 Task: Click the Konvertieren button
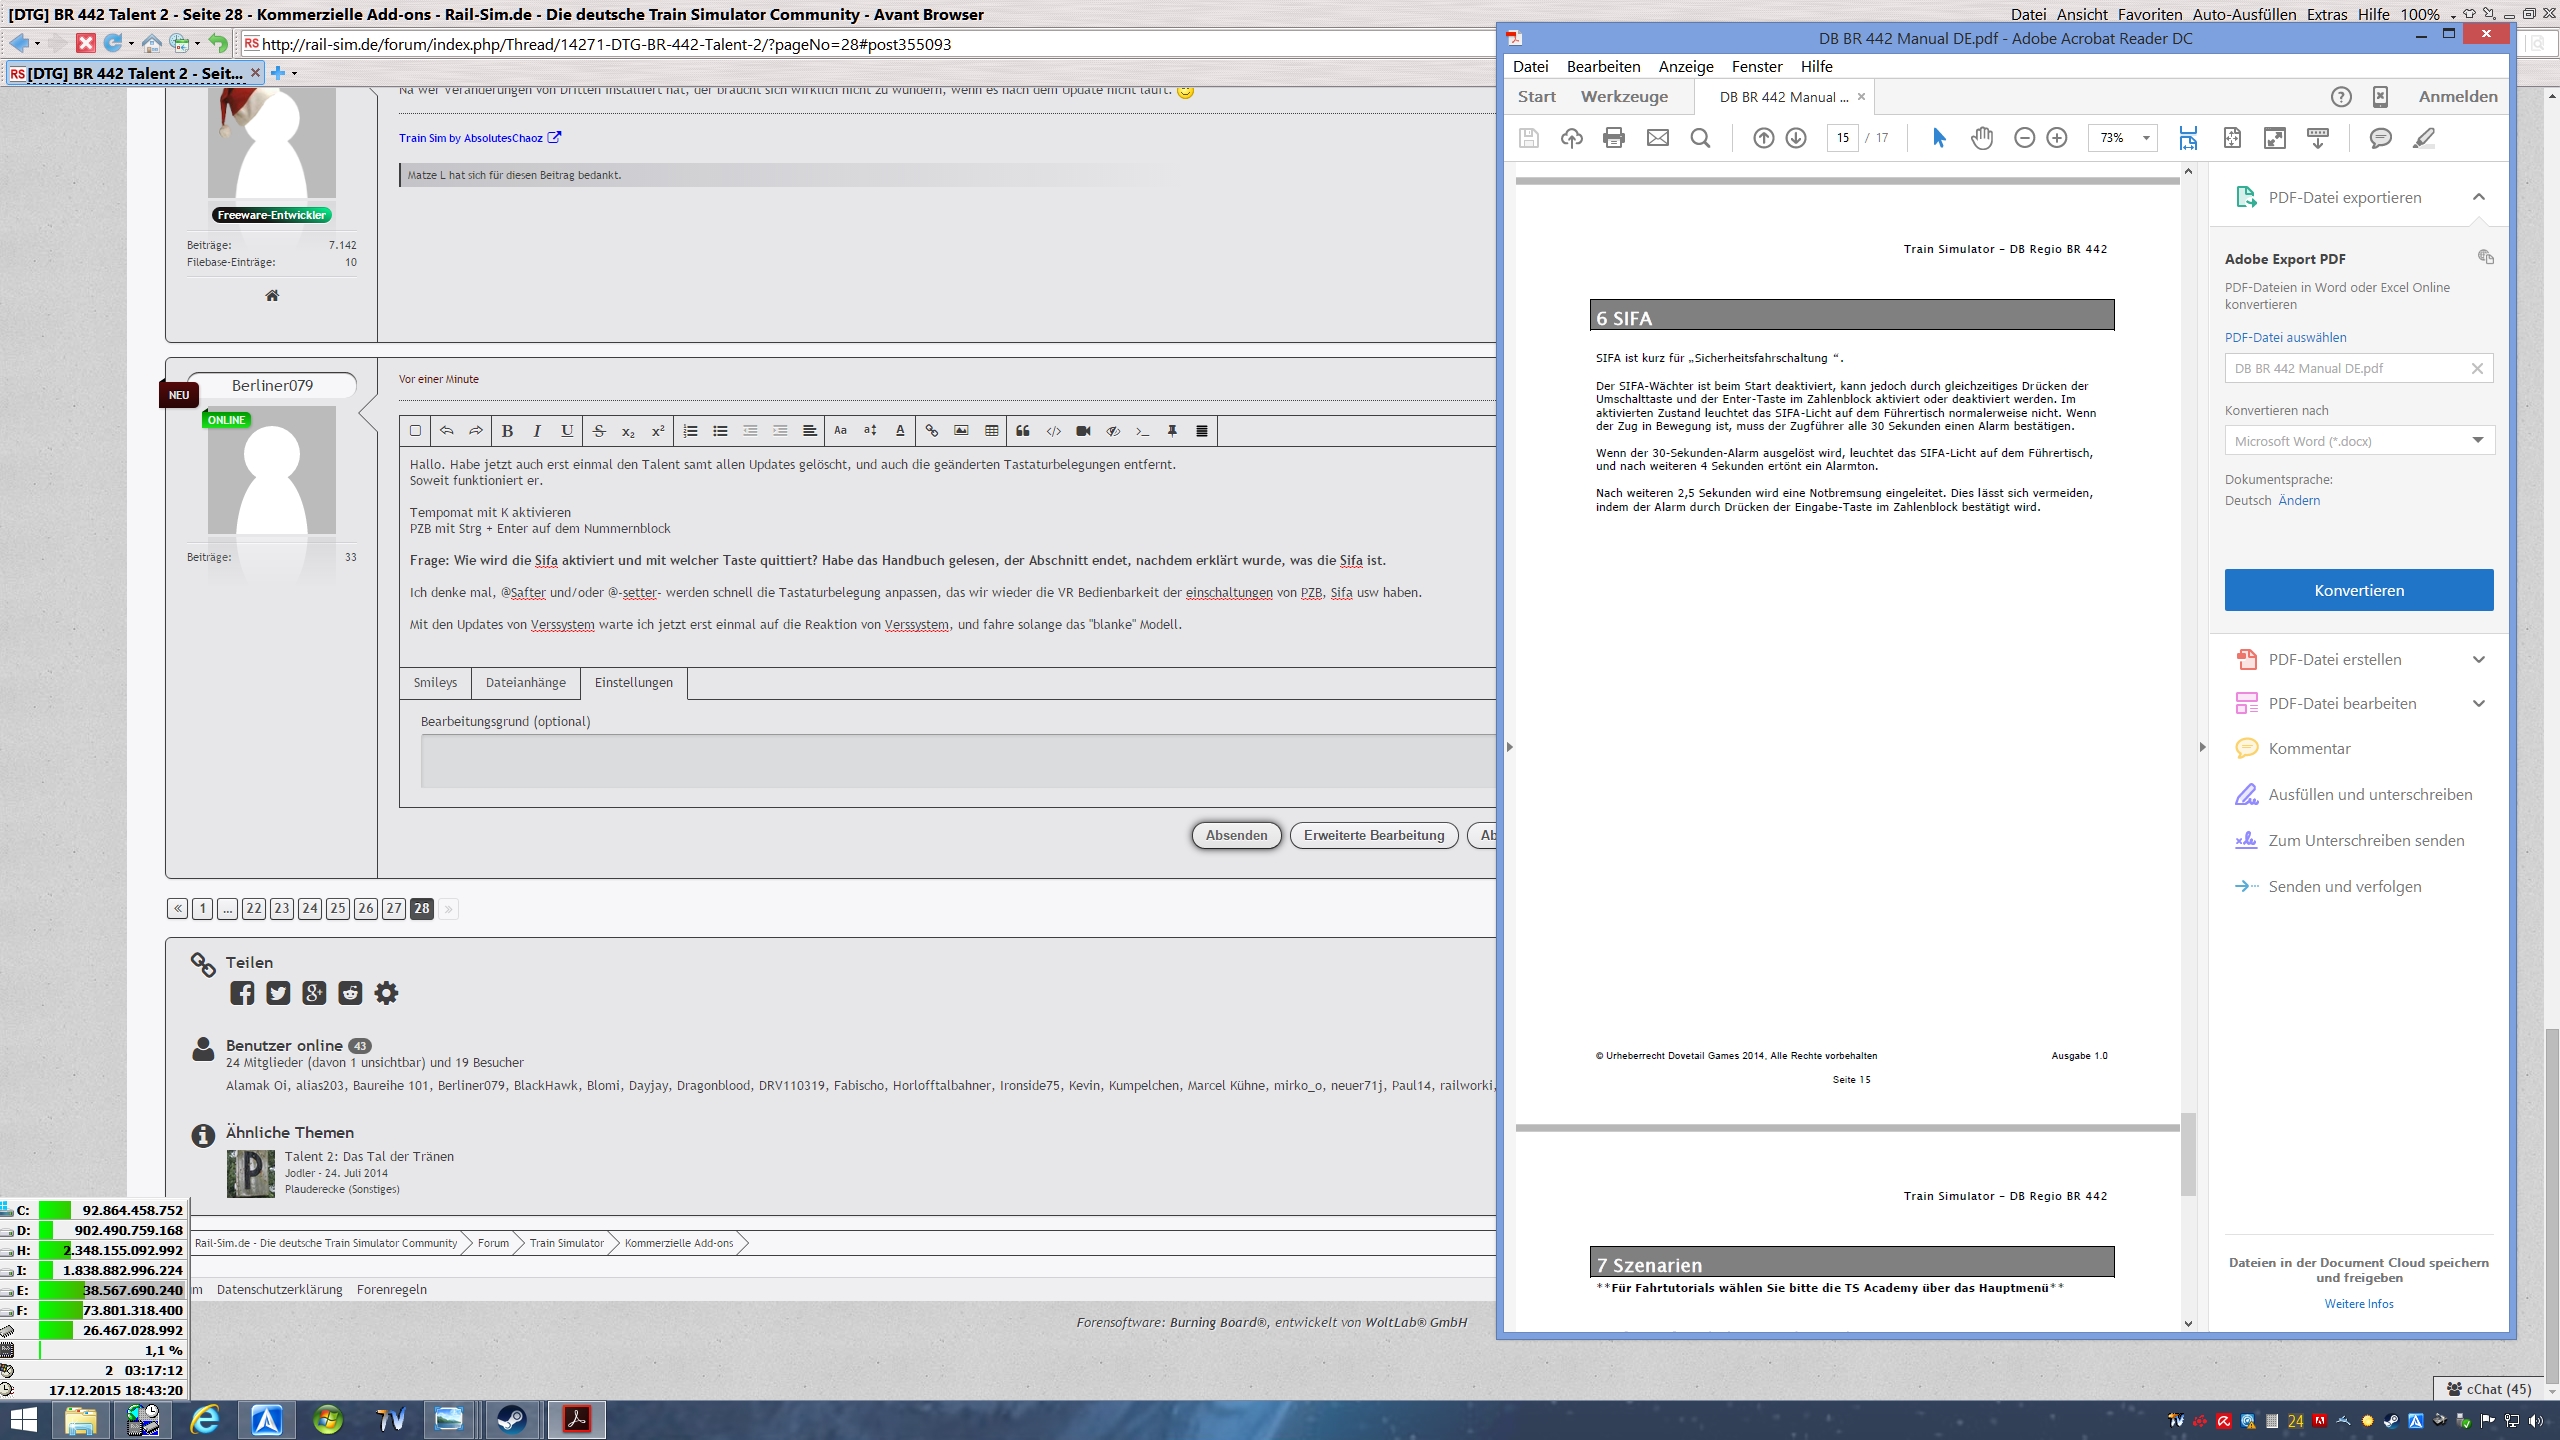tap(2358, 590)
